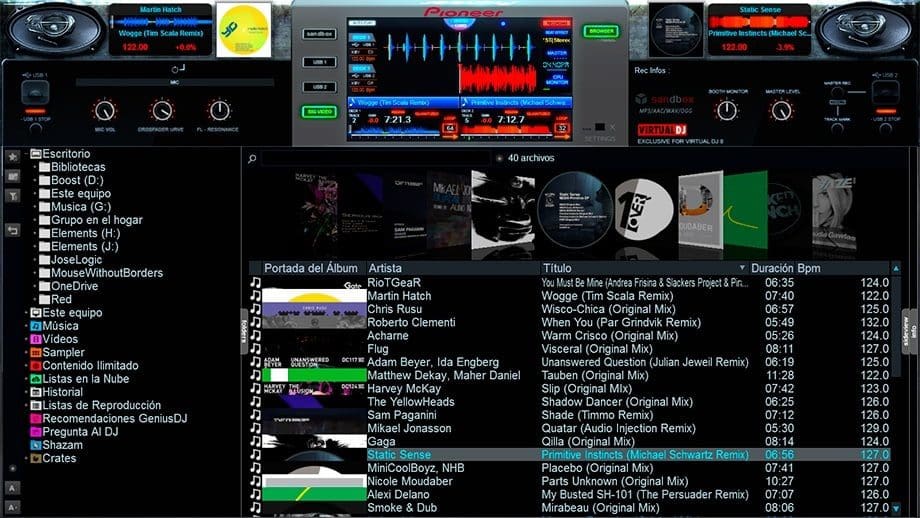Decrease font size with the lower A- button
This screenshot has height=518, width=920.
coord(12,507)
